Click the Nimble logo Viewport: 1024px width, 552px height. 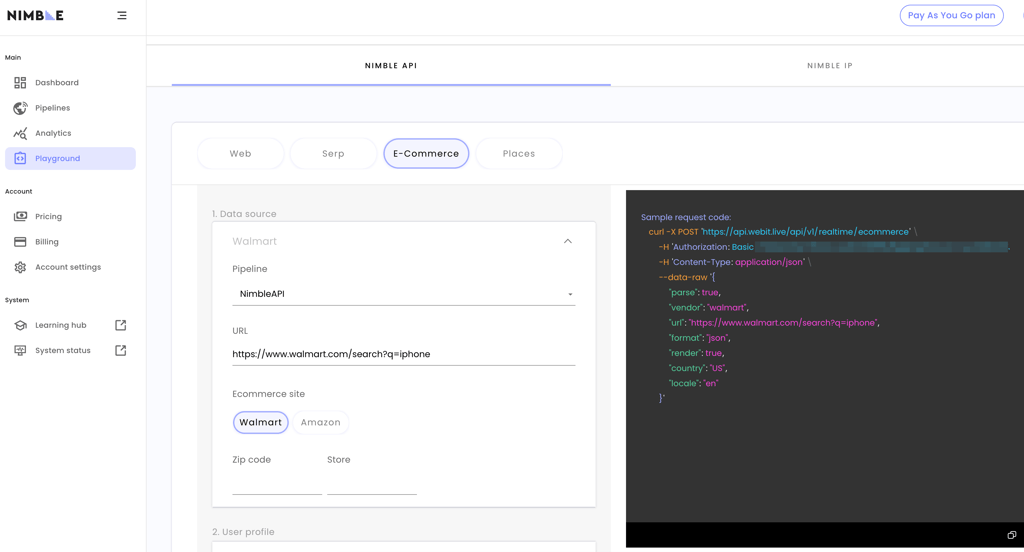click(35, 16)
